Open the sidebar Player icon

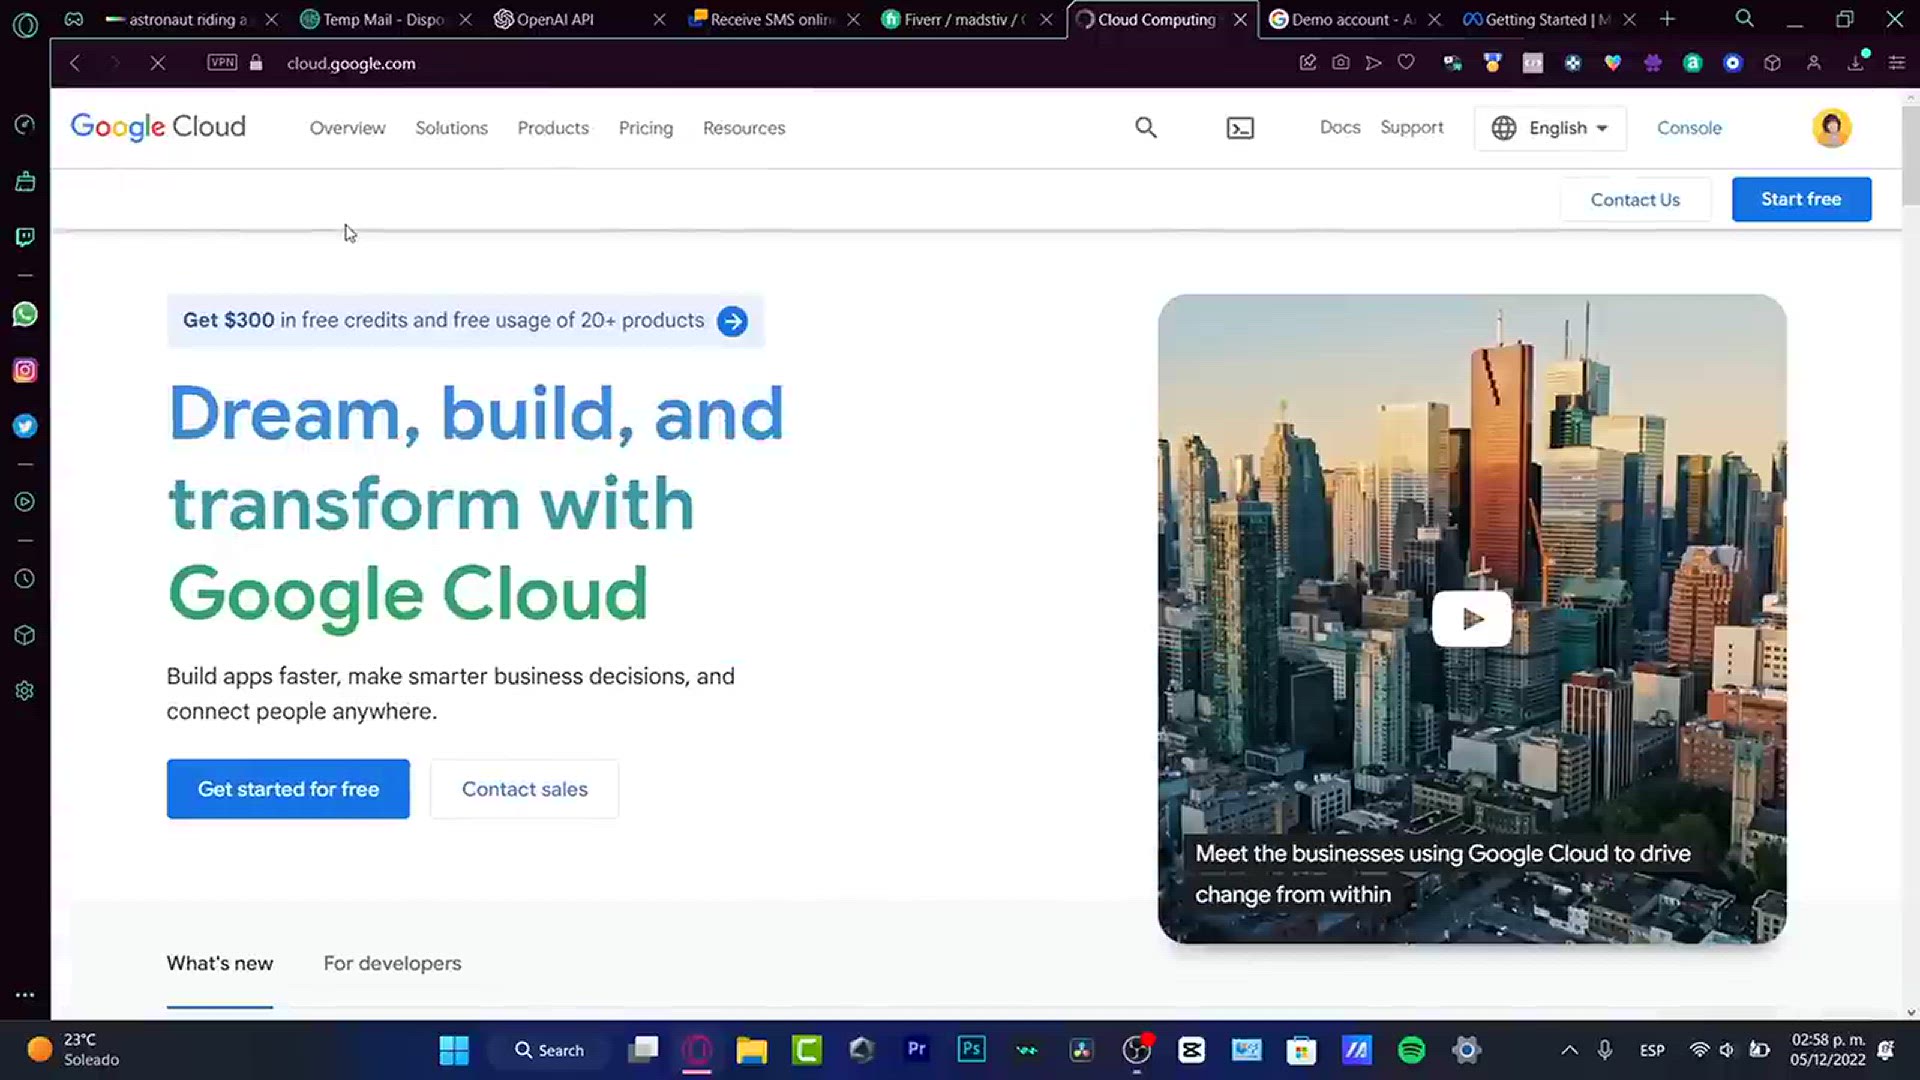coord(25,502)
